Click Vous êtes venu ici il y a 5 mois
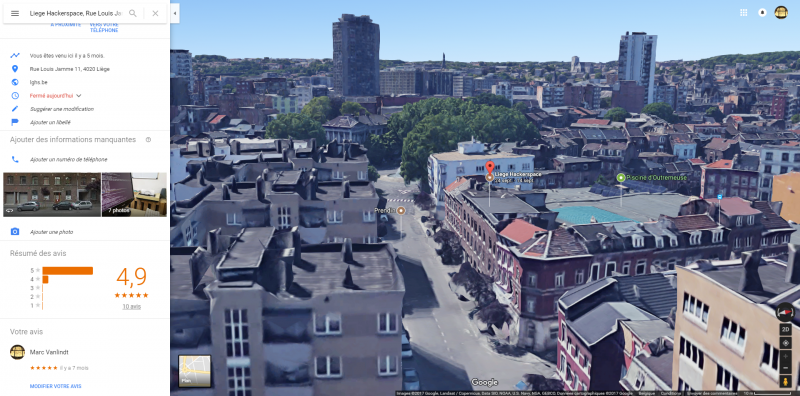 67,56
